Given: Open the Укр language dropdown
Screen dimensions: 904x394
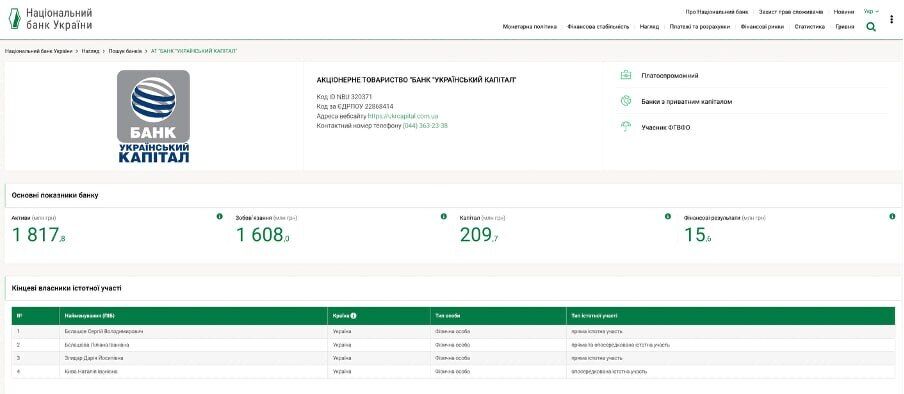Looking at the screenshot, I should pyautogui.click(x=871, y=11).
